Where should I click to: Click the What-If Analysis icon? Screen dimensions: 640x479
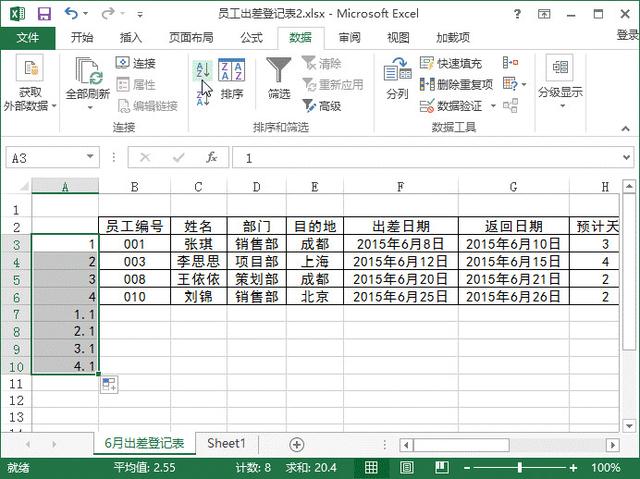pyautogui.click(x=511, y=84)
